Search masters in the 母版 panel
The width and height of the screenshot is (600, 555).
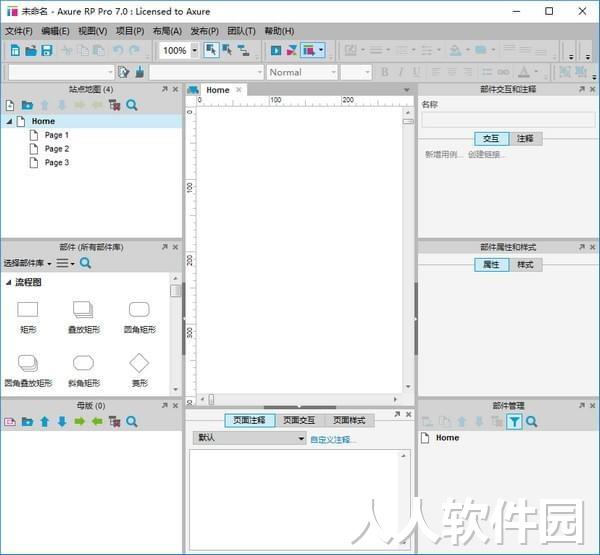[132, 422]
